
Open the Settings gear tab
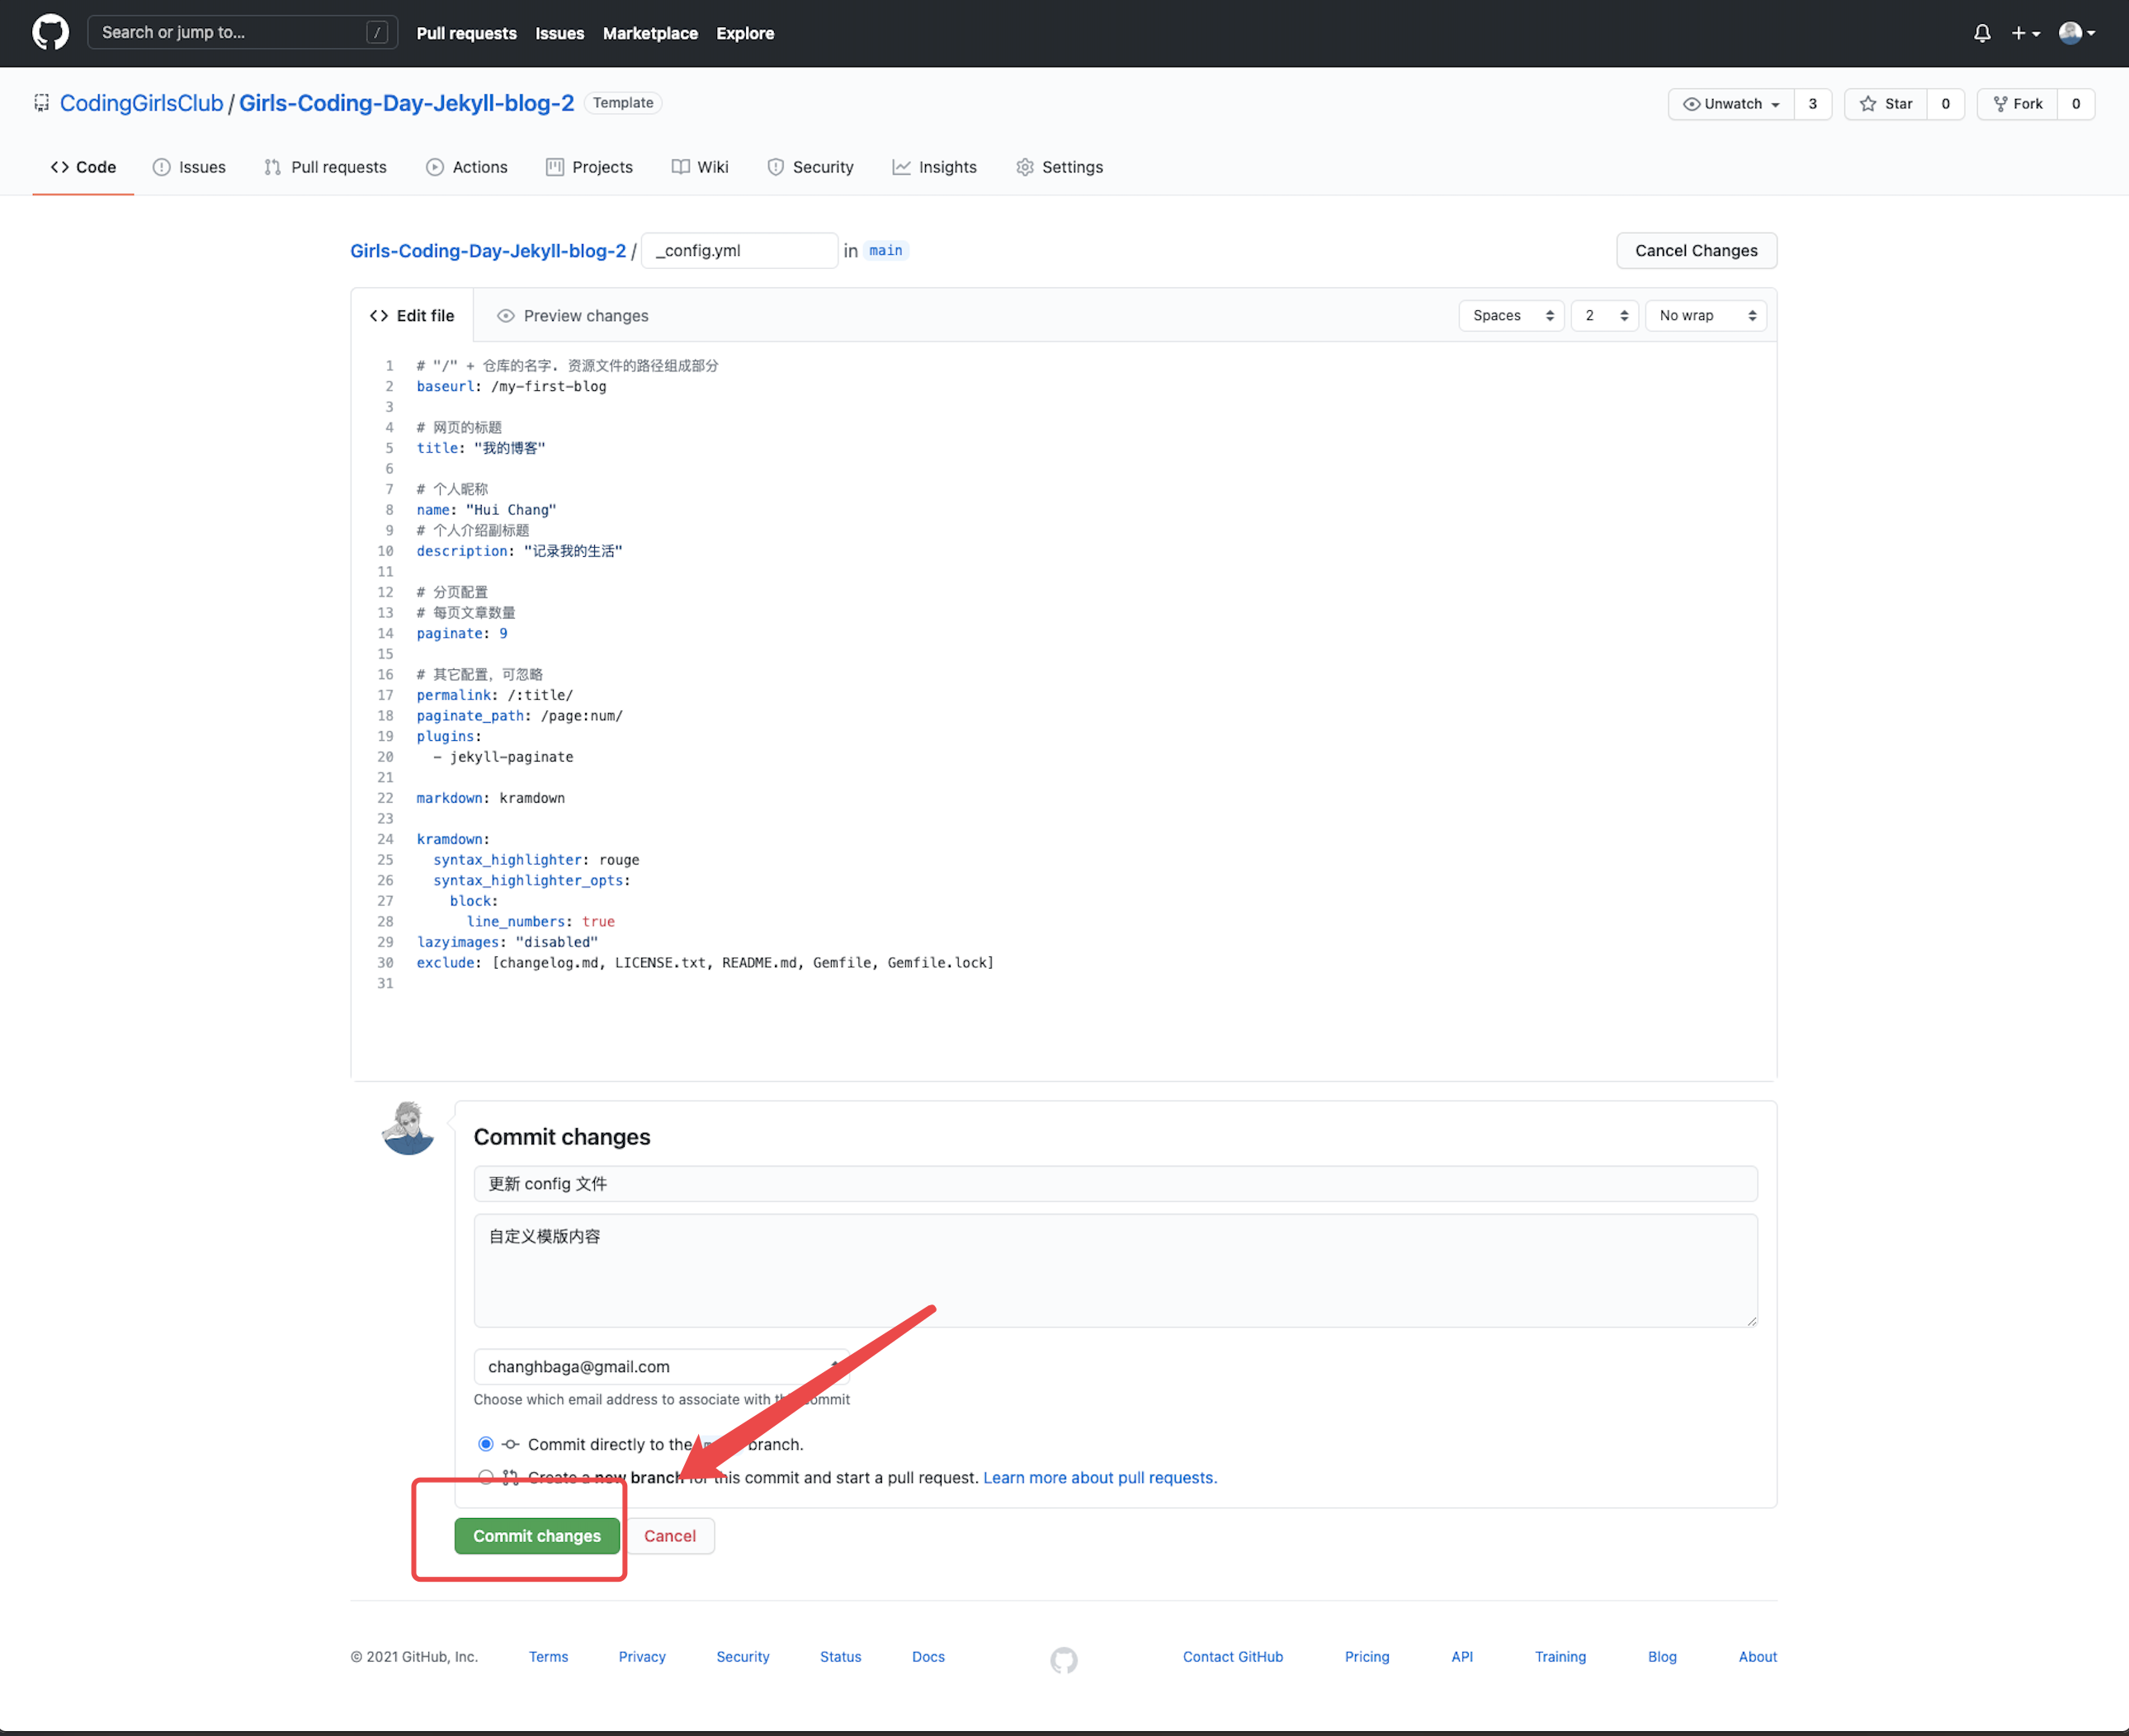click(x=1059, y=167)
